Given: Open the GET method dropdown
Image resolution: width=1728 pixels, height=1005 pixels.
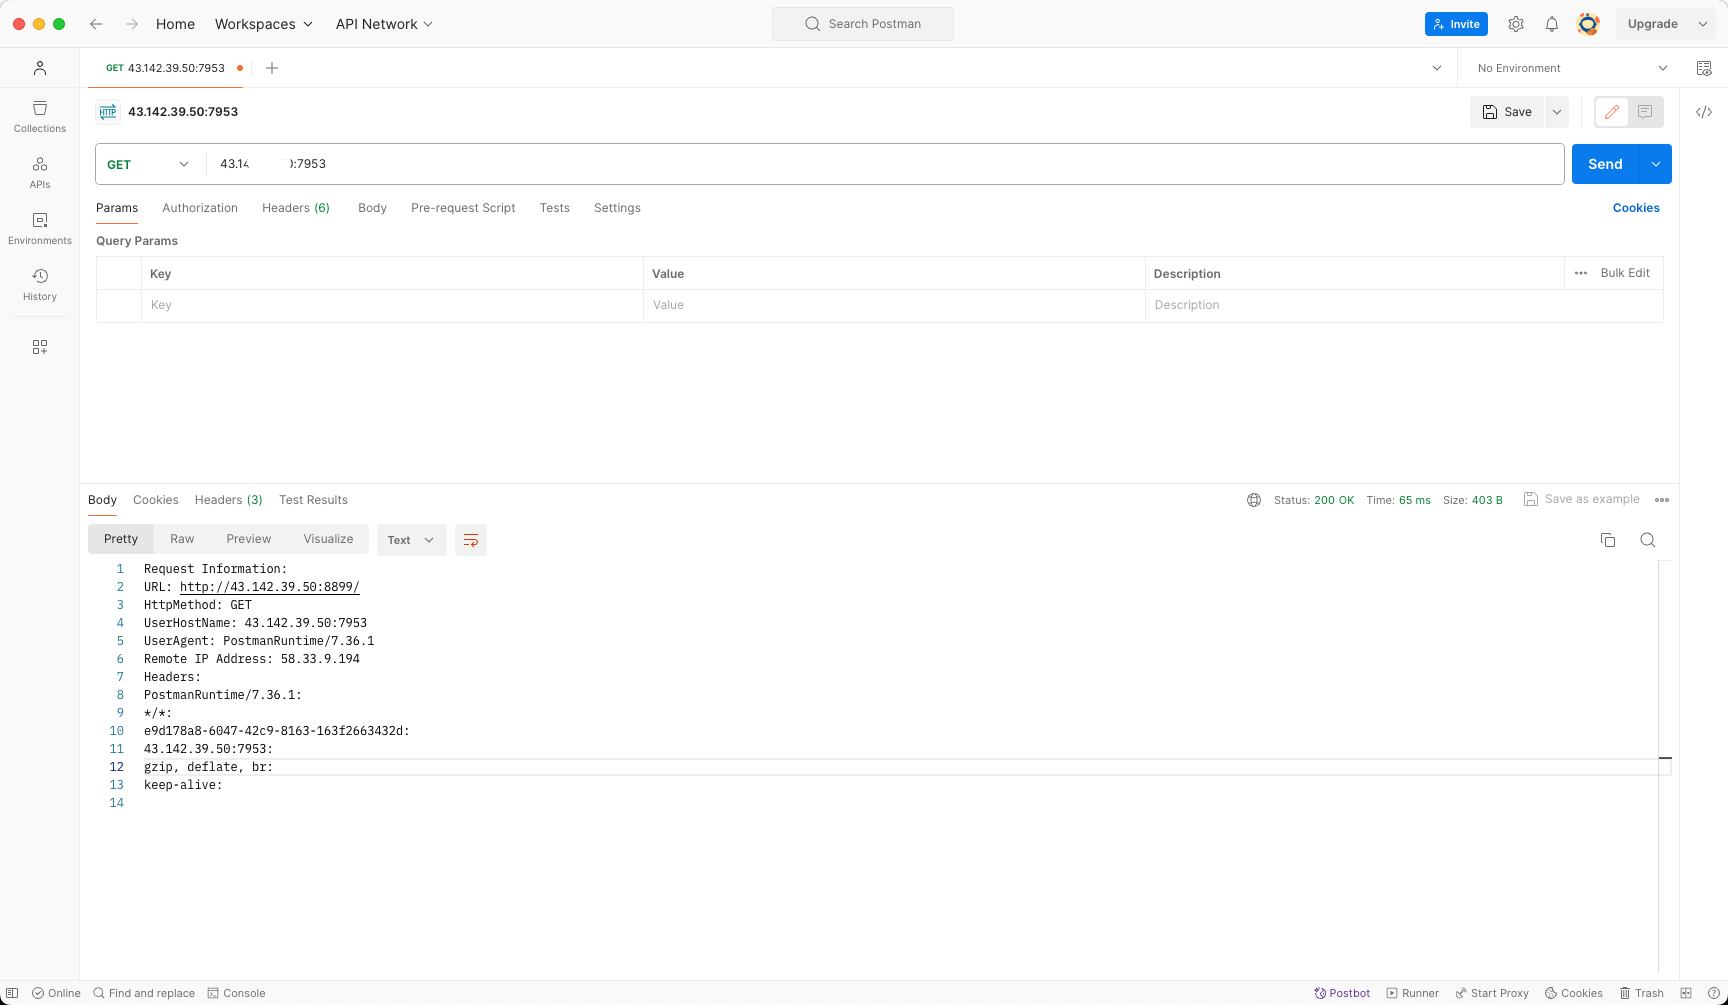Looking at the screenshot, I should [x=148, y=164].
